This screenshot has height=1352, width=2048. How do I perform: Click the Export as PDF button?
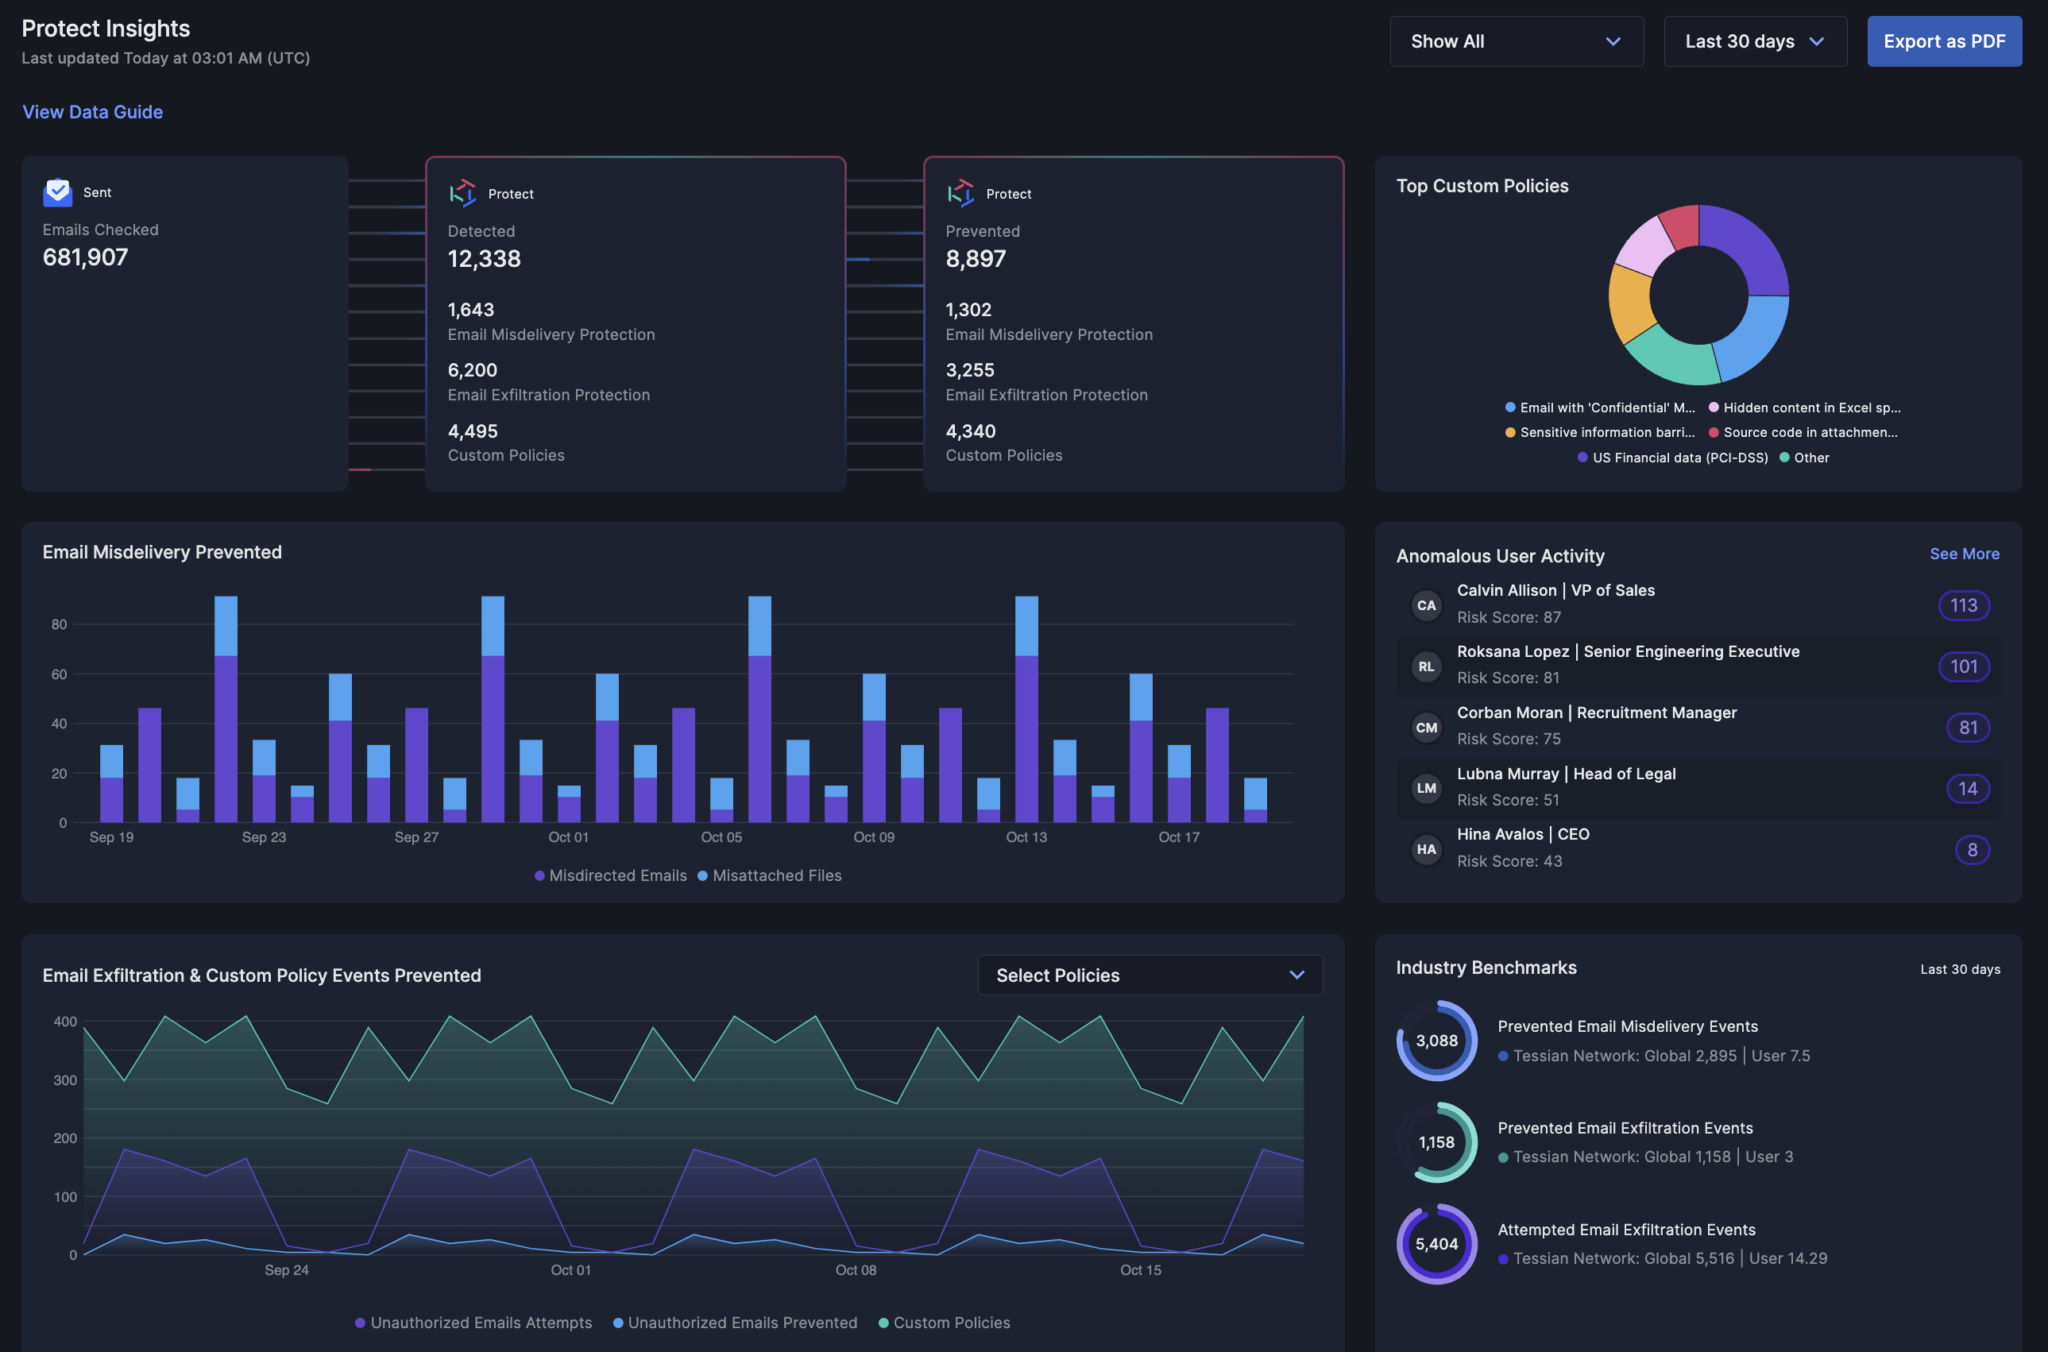point(1944,41)
